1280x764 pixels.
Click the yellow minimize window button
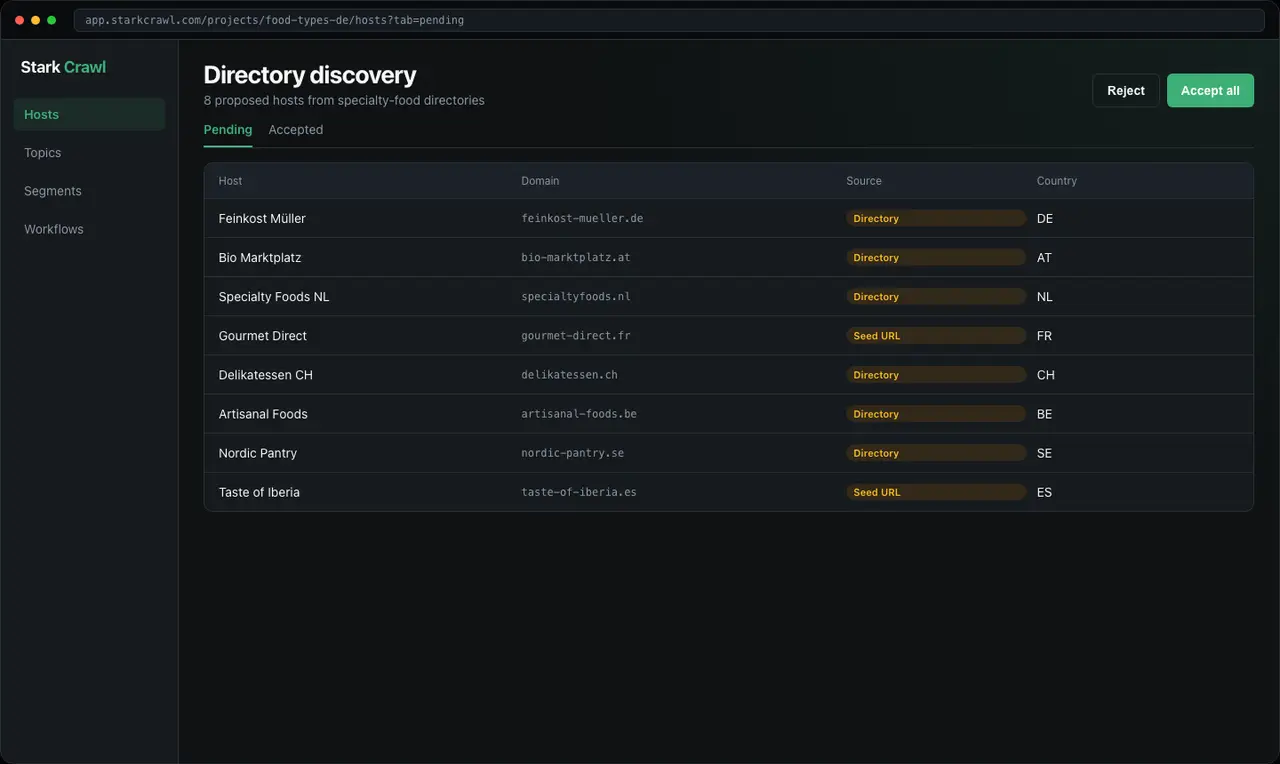pyautogui.click(x=35, y=20)
